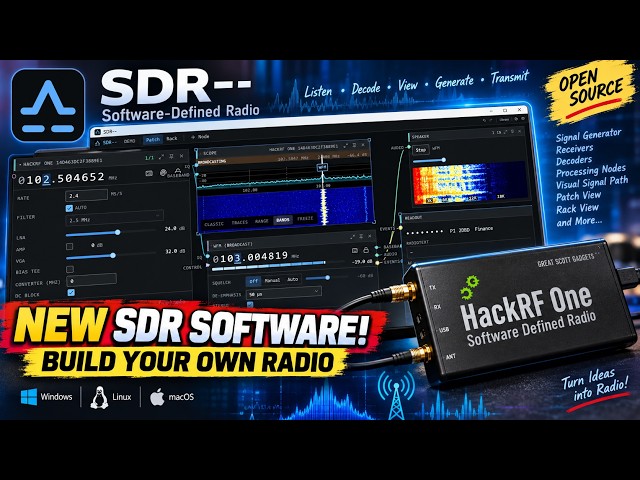The height and width of the screenshot is (480, 640).
Task: Select the RANGE scope option
Action: pyautogui.click(x=262, y=221)
